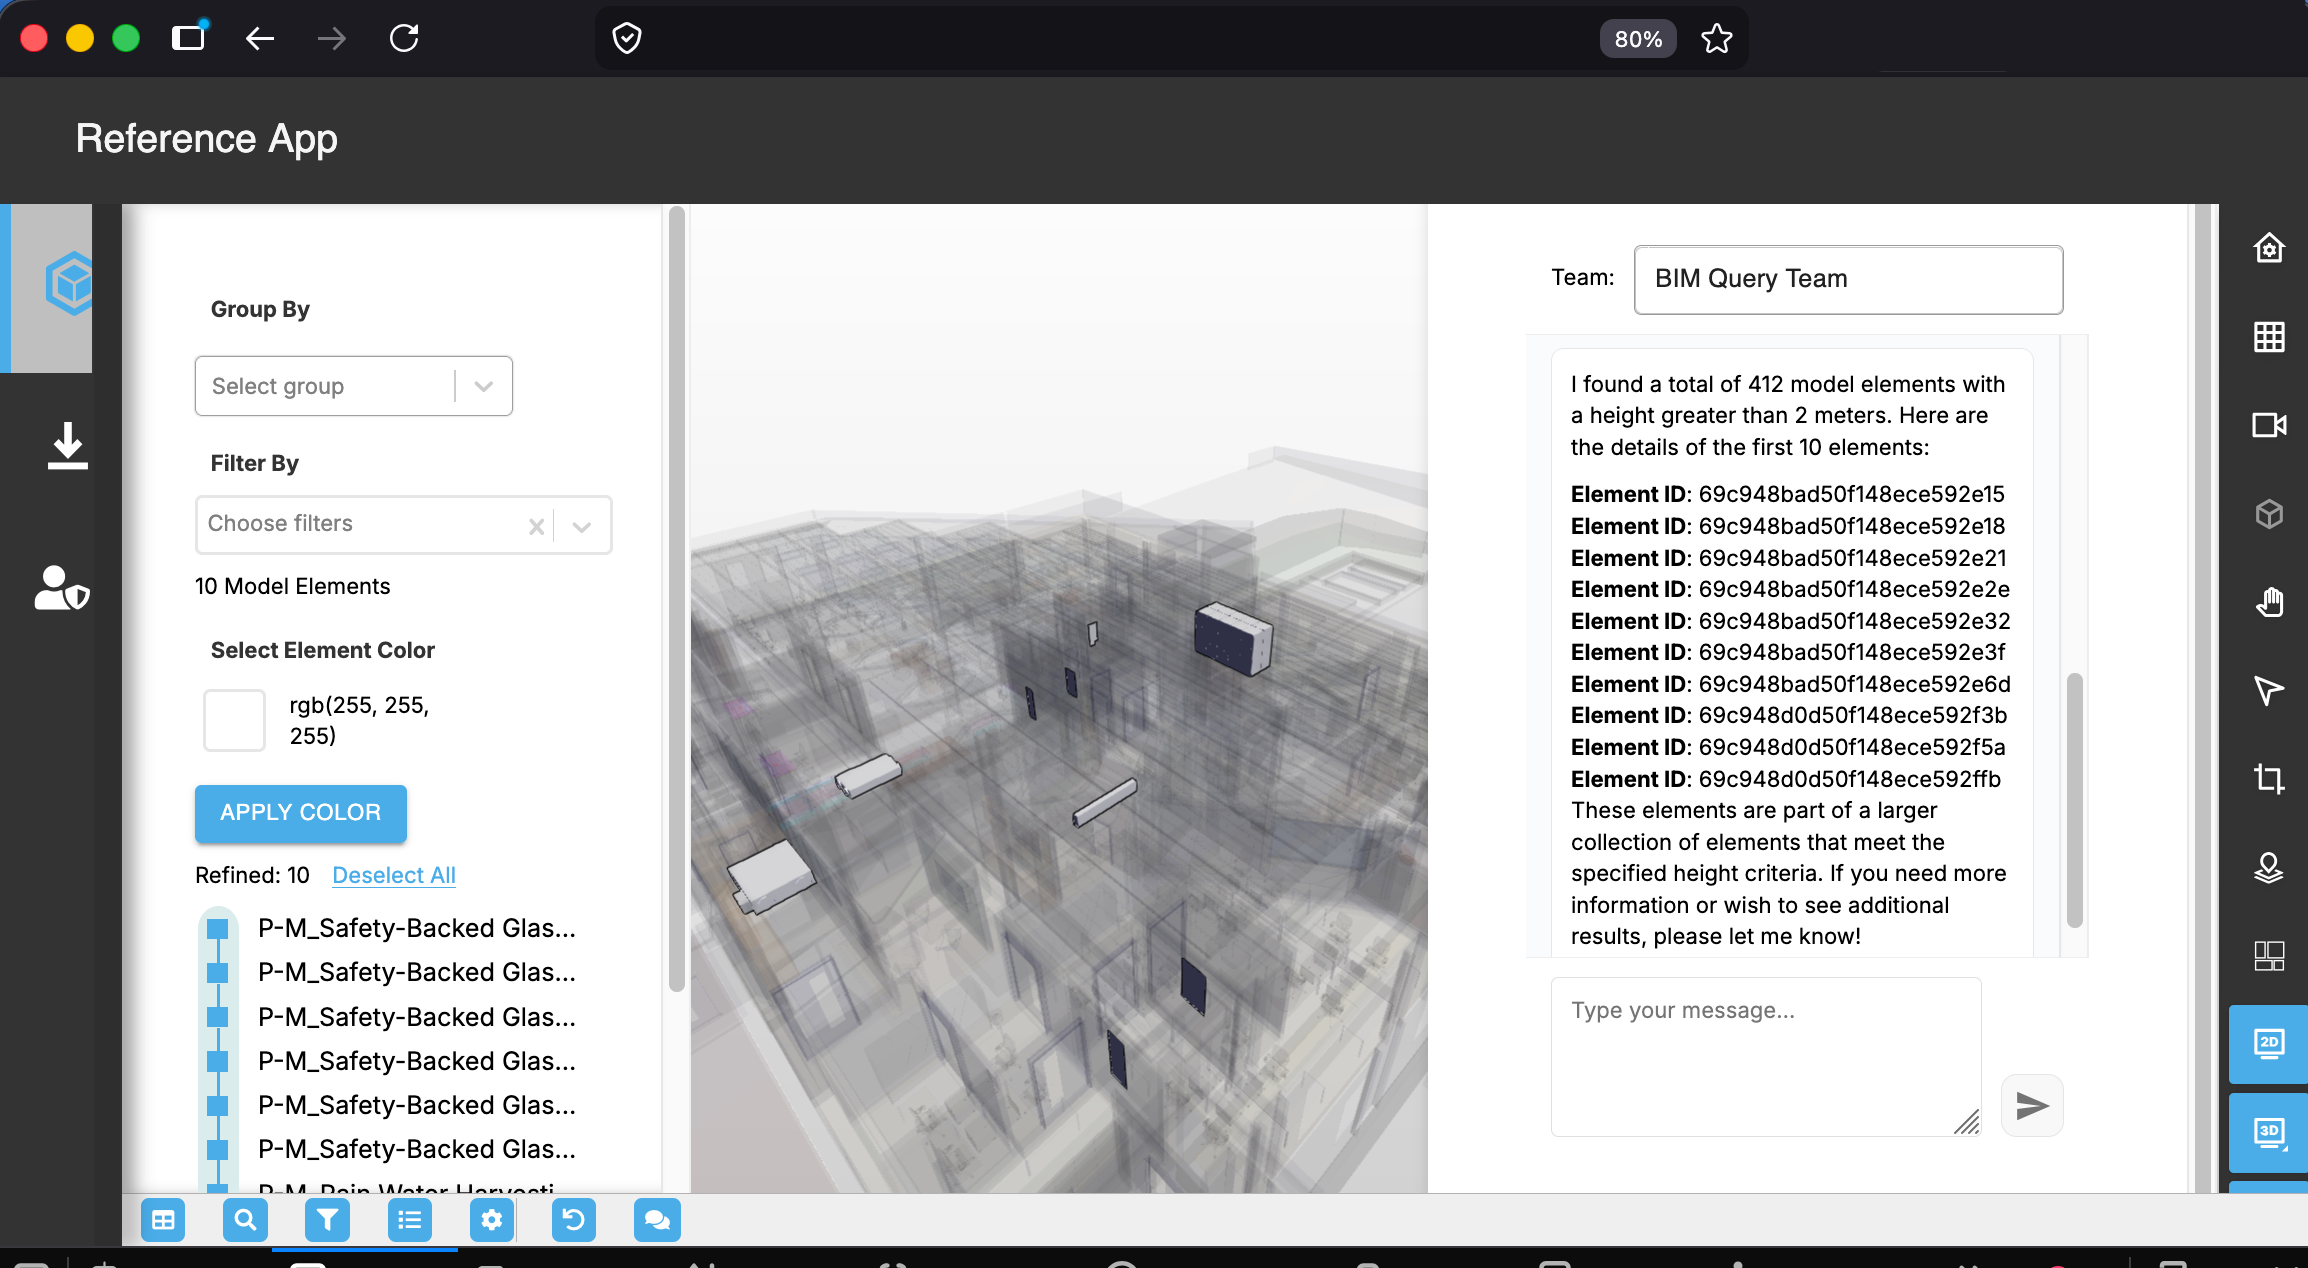The width and height of the screenshot is (2308, 1268).
Task: Open the filter funnel tool
Action: tap(327, 1220)
